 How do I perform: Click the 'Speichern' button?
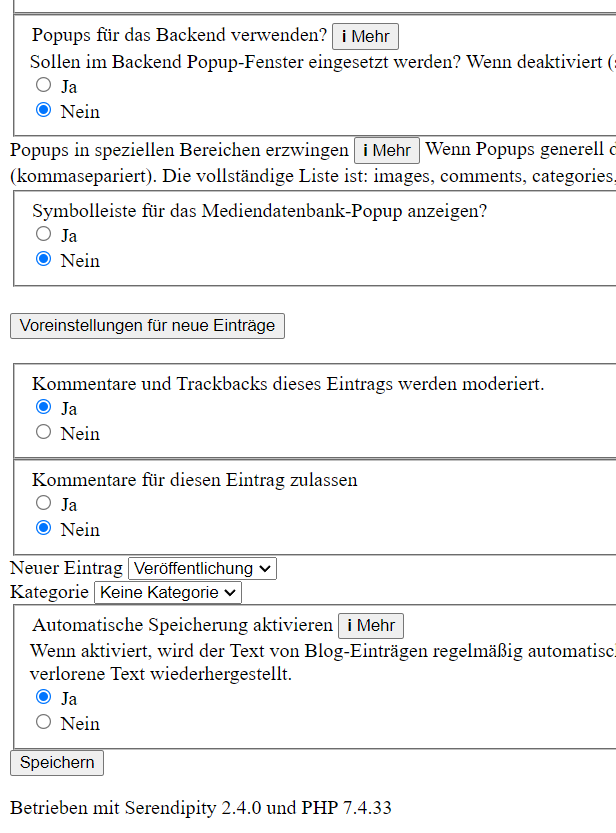pos(57,763)
